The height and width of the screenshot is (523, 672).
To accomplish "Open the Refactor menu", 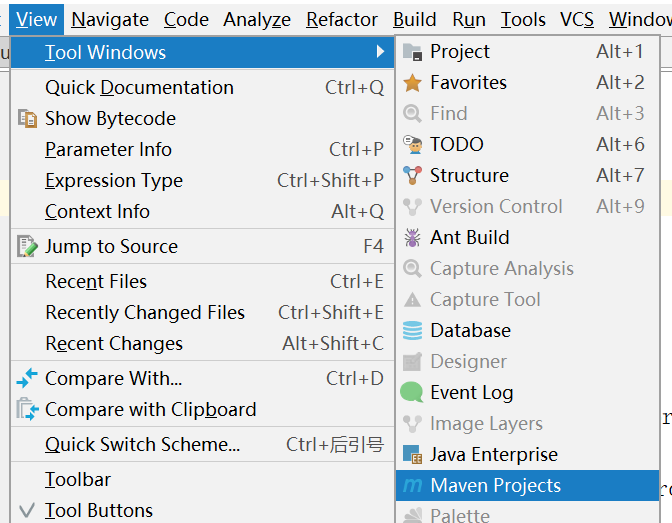I will pyautogui.click(x=342, y=19).
